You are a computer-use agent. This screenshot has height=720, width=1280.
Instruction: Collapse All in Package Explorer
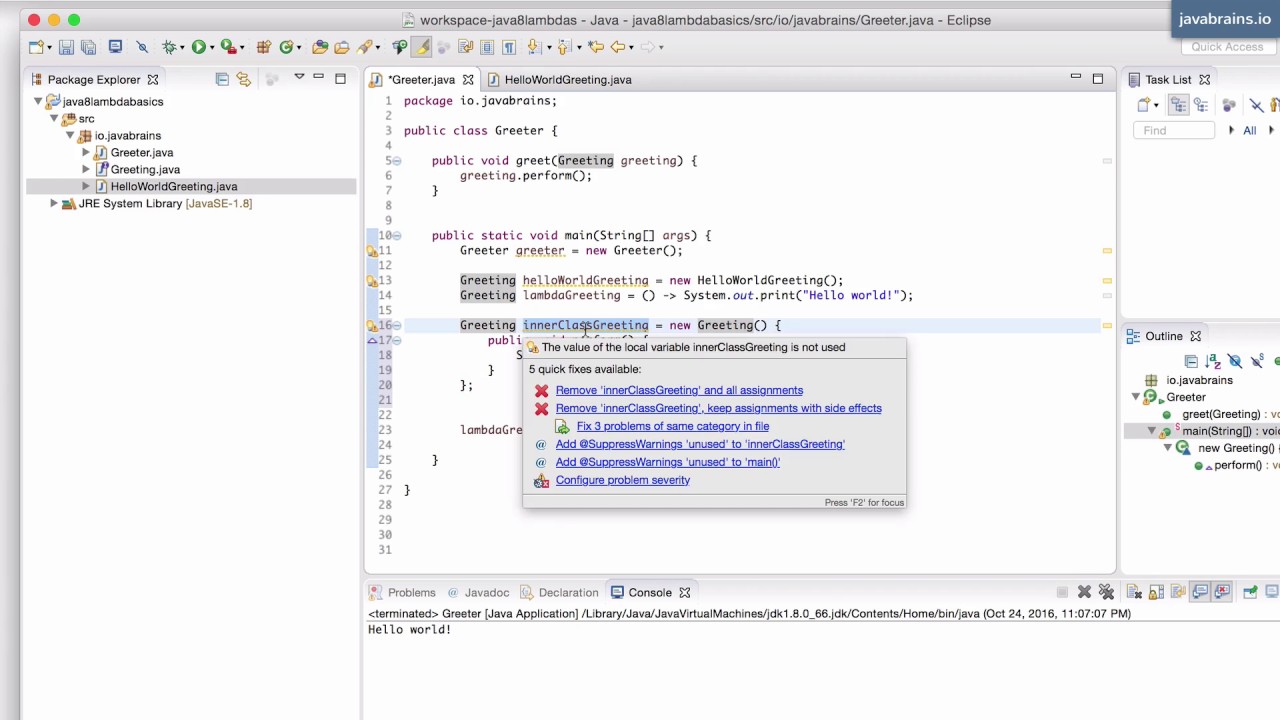tap(222, 79)
